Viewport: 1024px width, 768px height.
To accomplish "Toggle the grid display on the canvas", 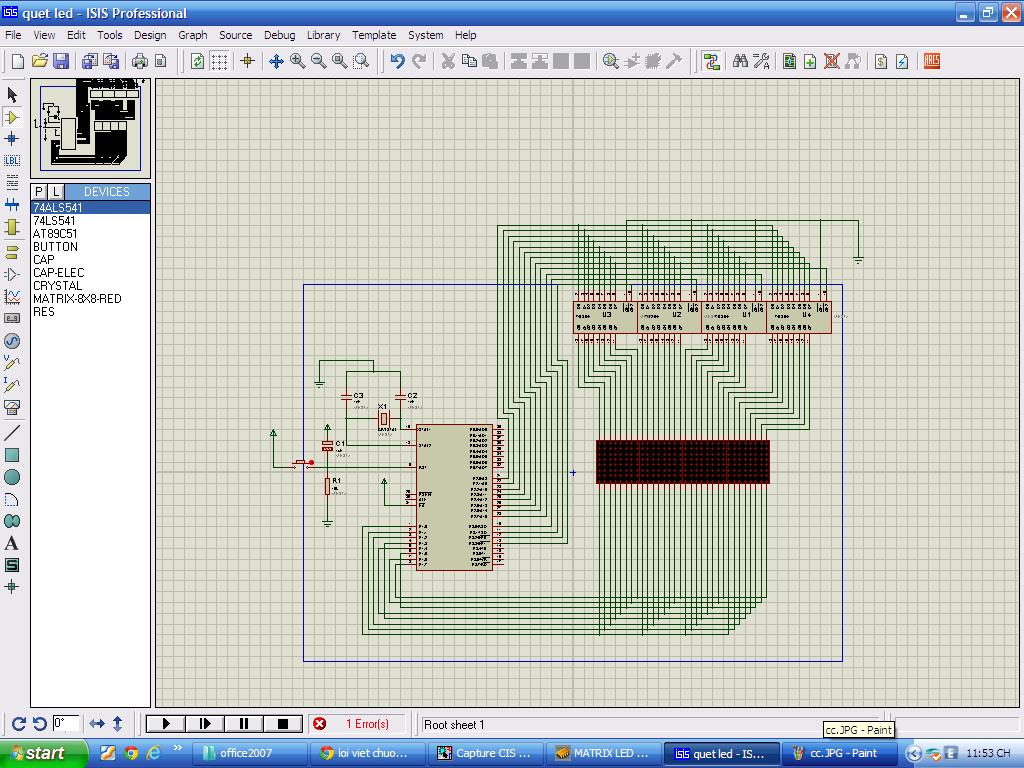I will 219,61.
